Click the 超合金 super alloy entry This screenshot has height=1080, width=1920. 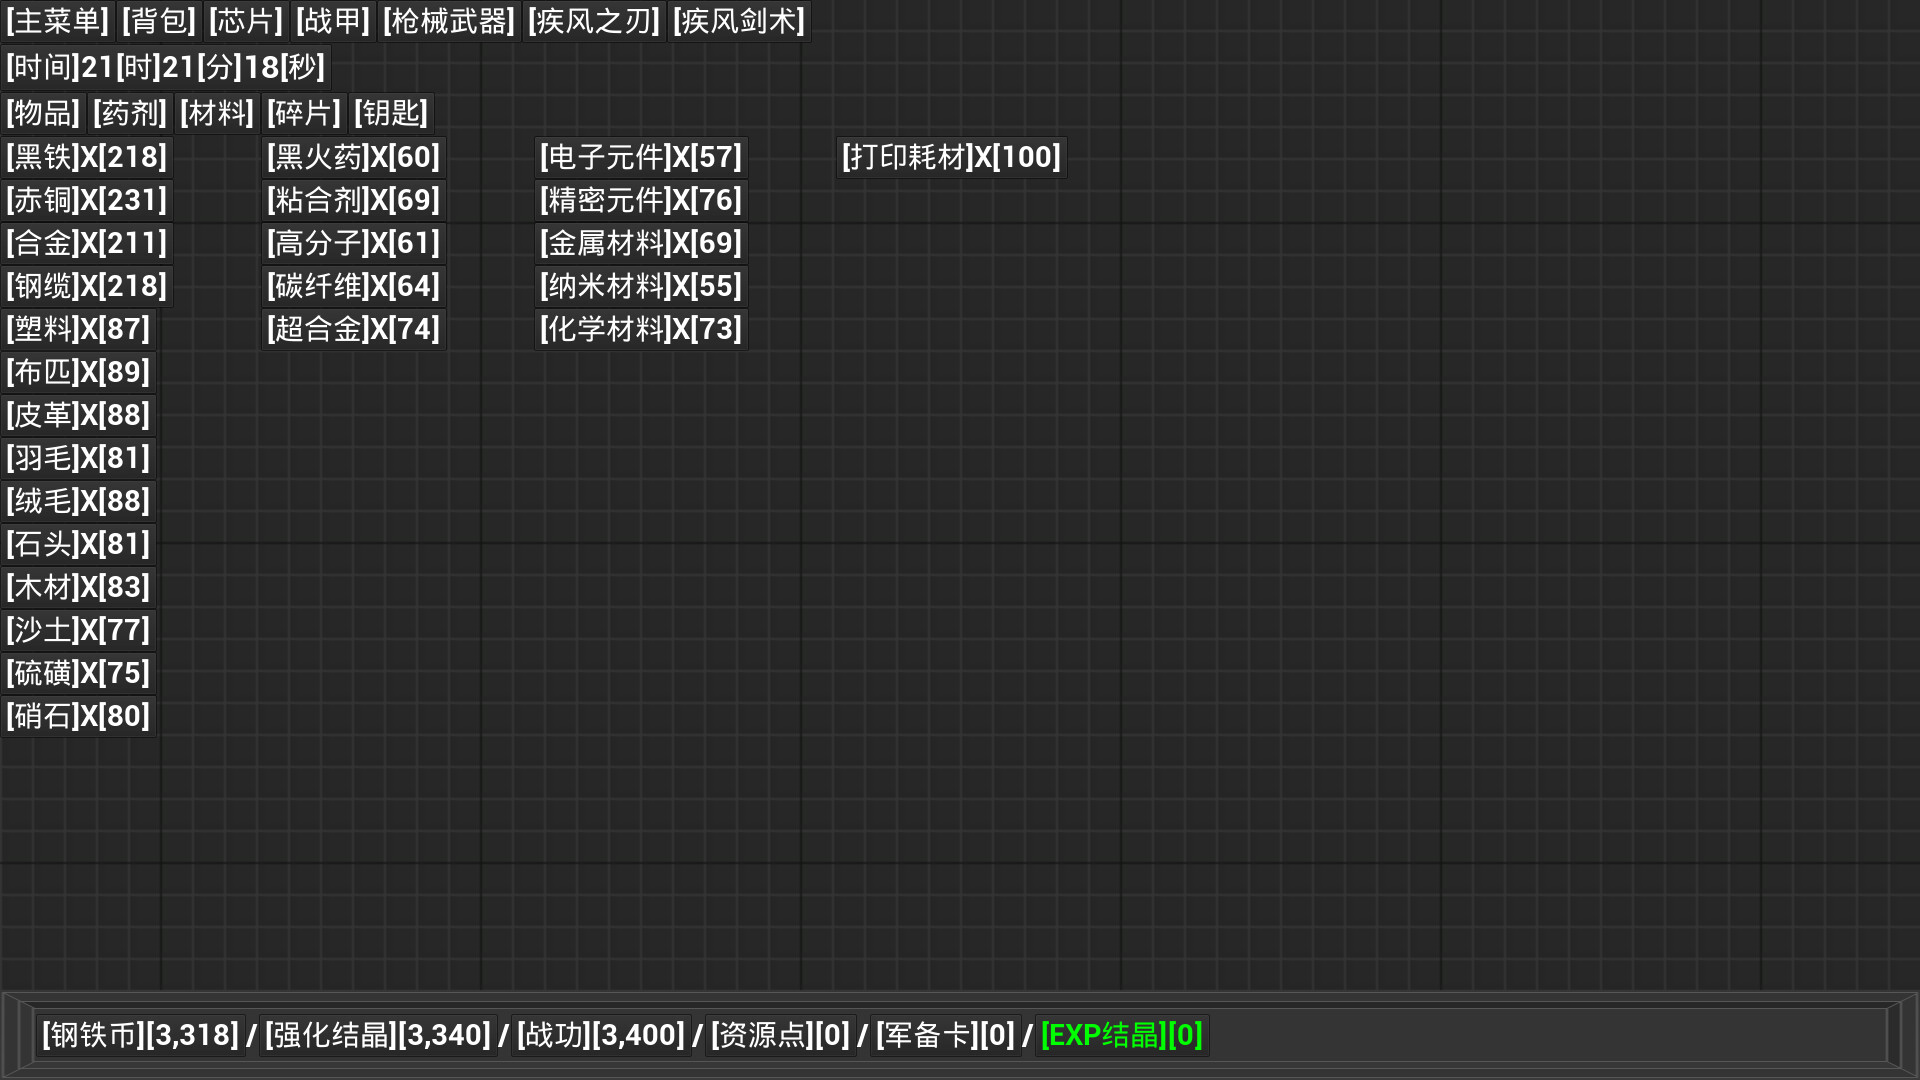pyautogui.click(x=352, y=328)
